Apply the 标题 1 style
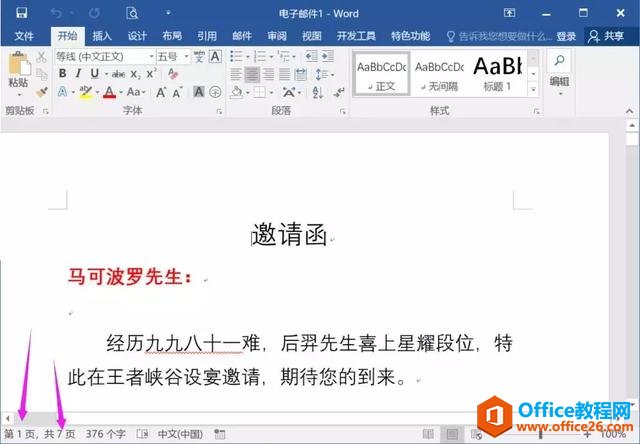The width and height of the screenshot is (640, 444). pyautogui.click(x=497, y=74)
